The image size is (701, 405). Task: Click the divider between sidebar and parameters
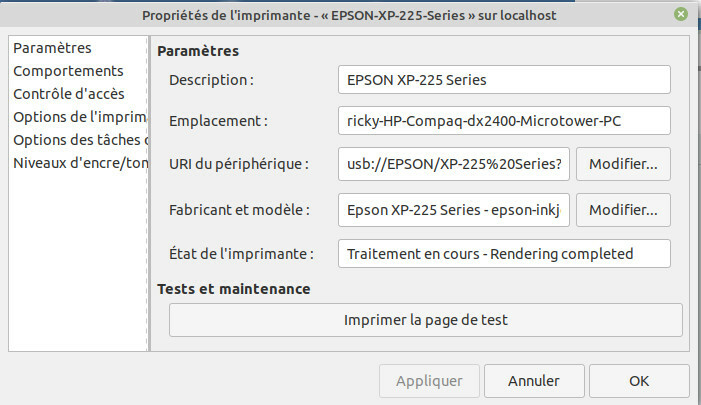point(151,200)
